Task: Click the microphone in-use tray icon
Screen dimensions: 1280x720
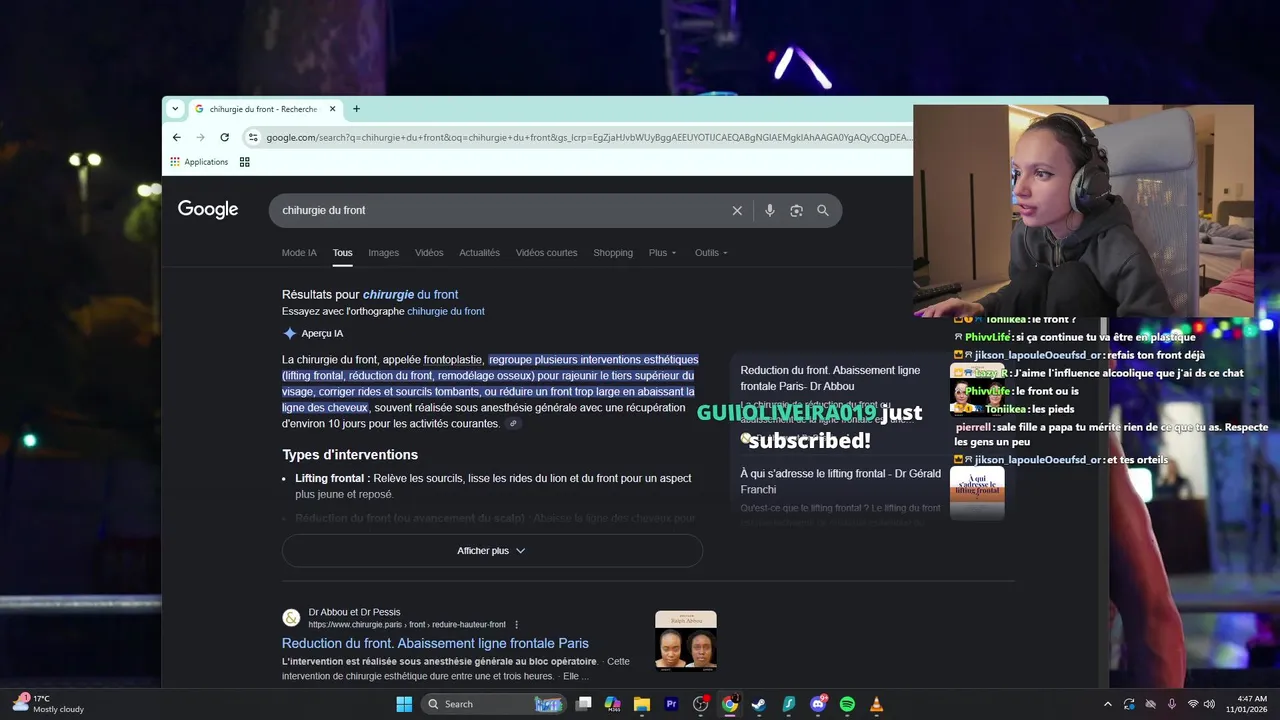Action: (1171, 704)
